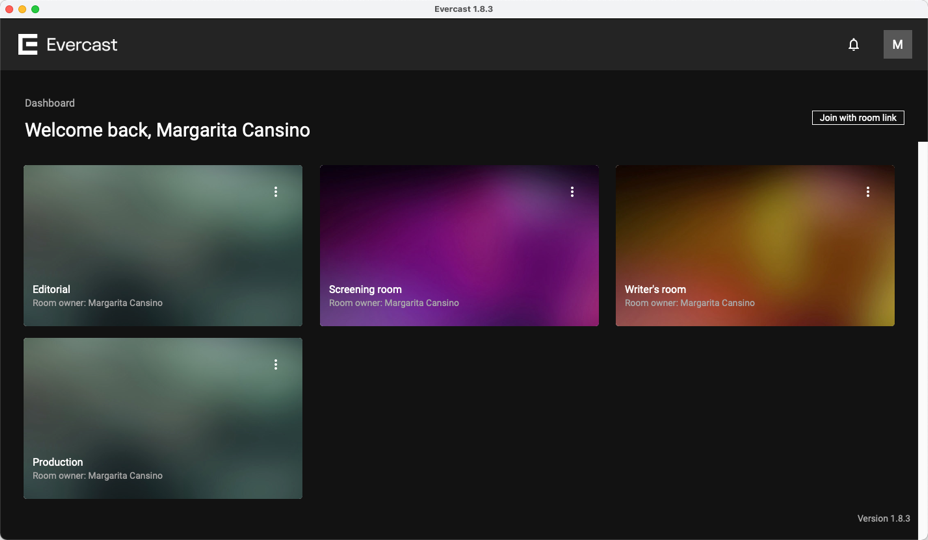Click the vertical scrollbar on the right edge
The height and width of the screenshot is (540, 928).
923,338
